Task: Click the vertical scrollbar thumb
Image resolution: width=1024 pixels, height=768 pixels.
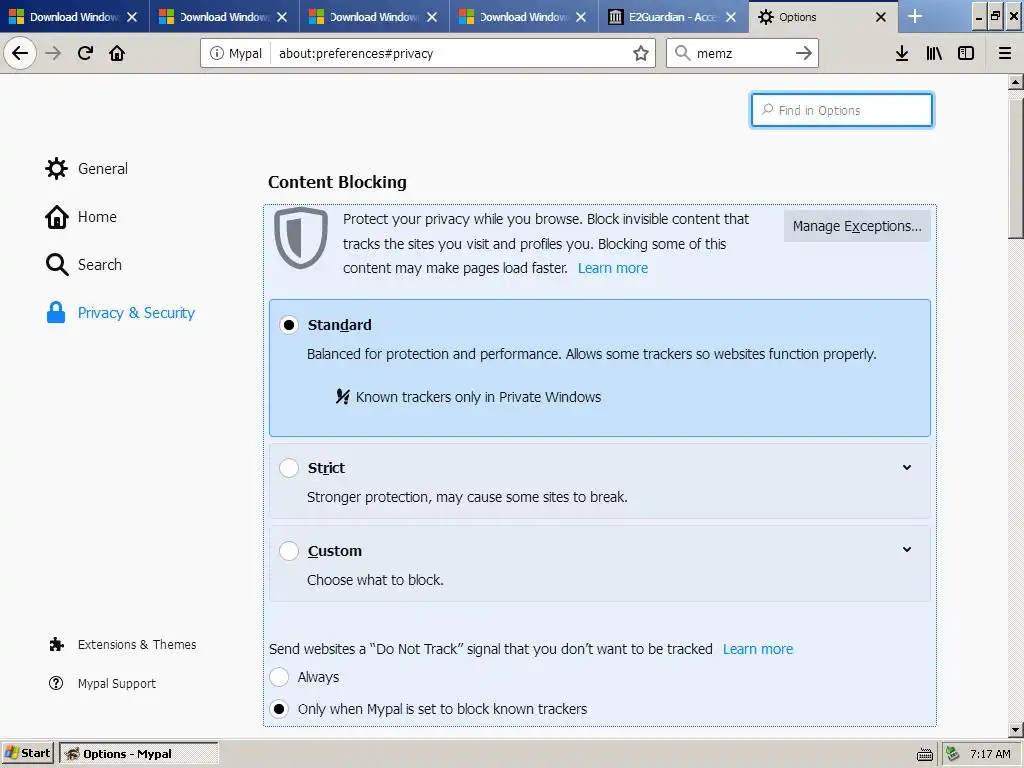Action: (1016, 169)
